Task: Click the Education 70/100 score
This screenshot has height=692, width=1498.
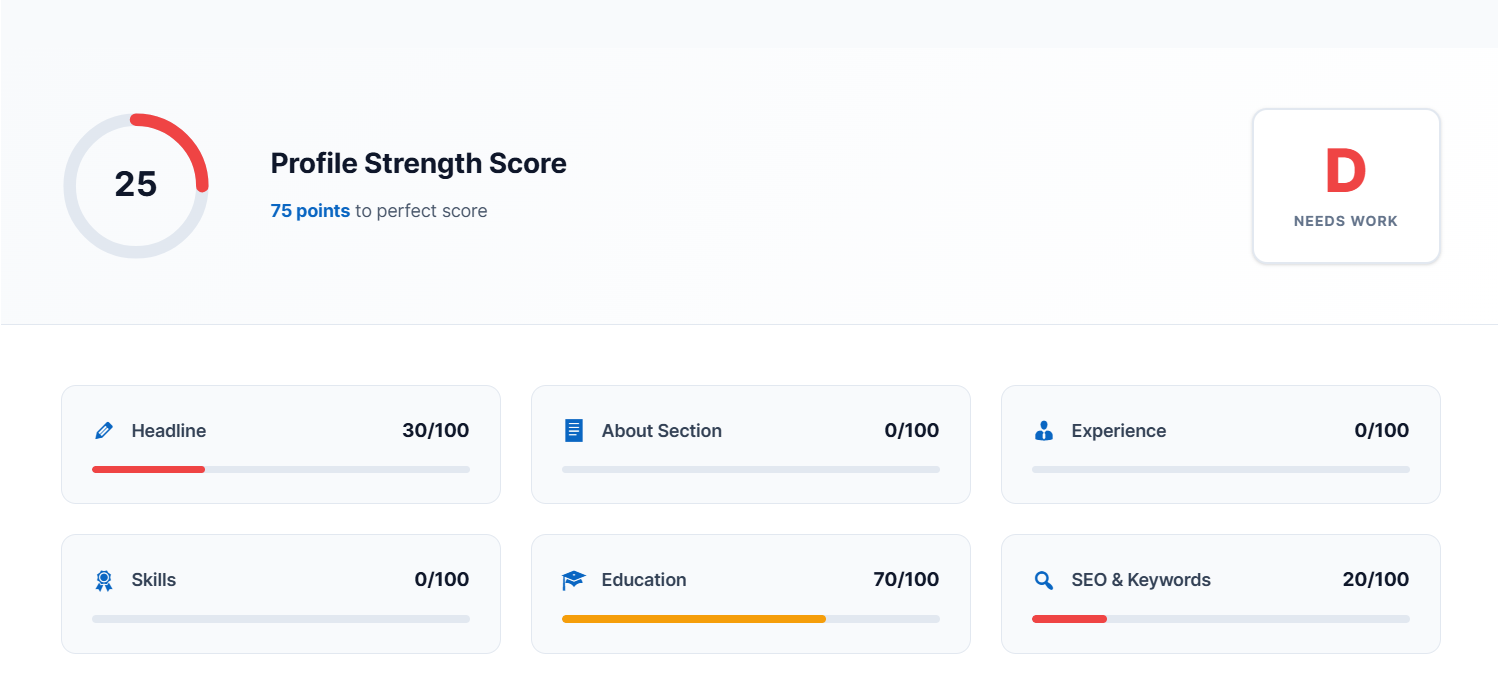Action: click(x=905, y=580)
